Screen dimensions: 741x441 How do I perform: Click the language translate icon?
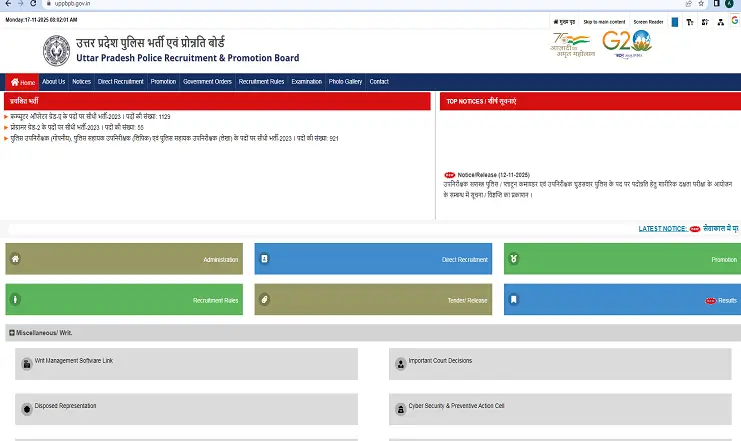point(705,22)
